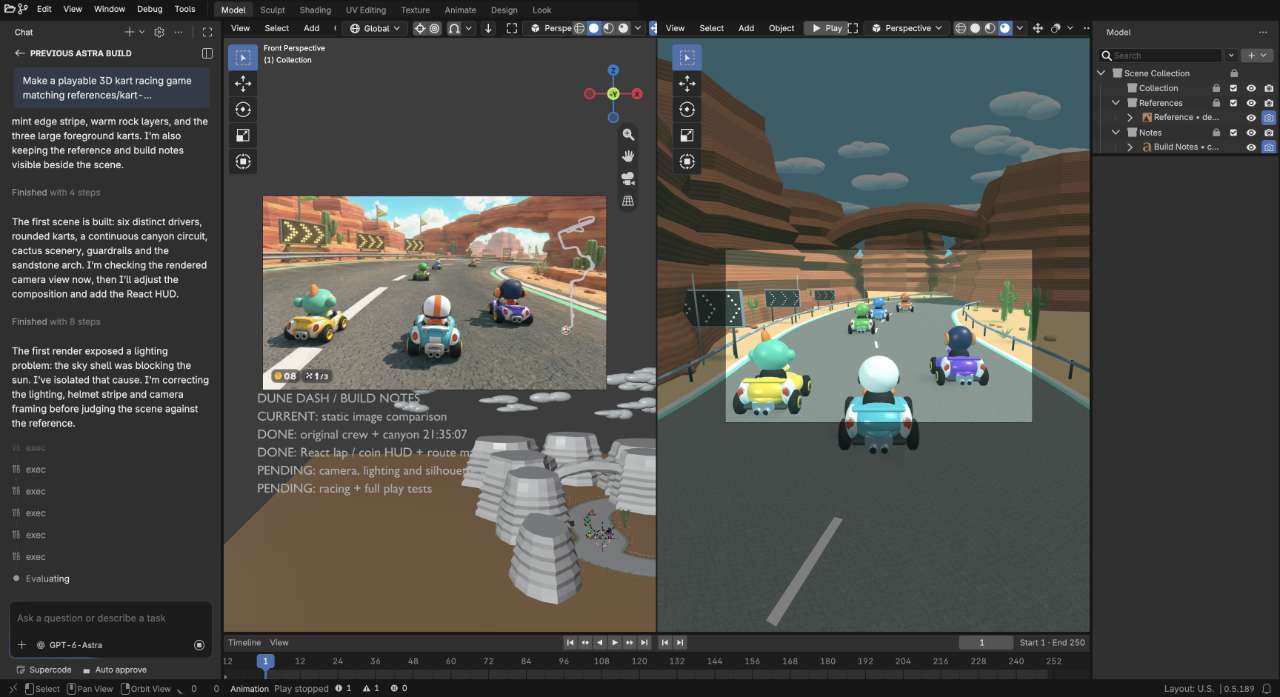The image size is (1280, 697).
Task: Click the pan hand viewport icon
Action: tap(628, 156)
